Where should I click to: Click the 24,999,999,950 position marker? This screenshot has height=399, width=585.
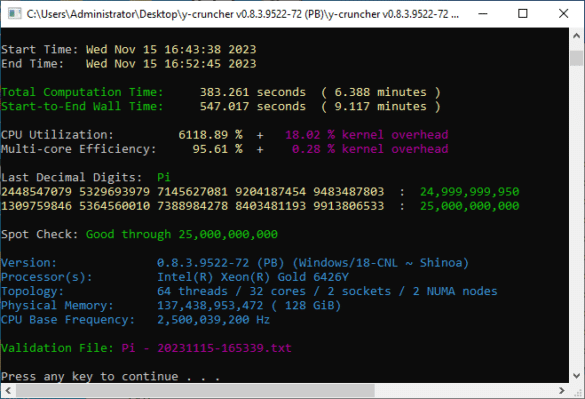[470, 191]
